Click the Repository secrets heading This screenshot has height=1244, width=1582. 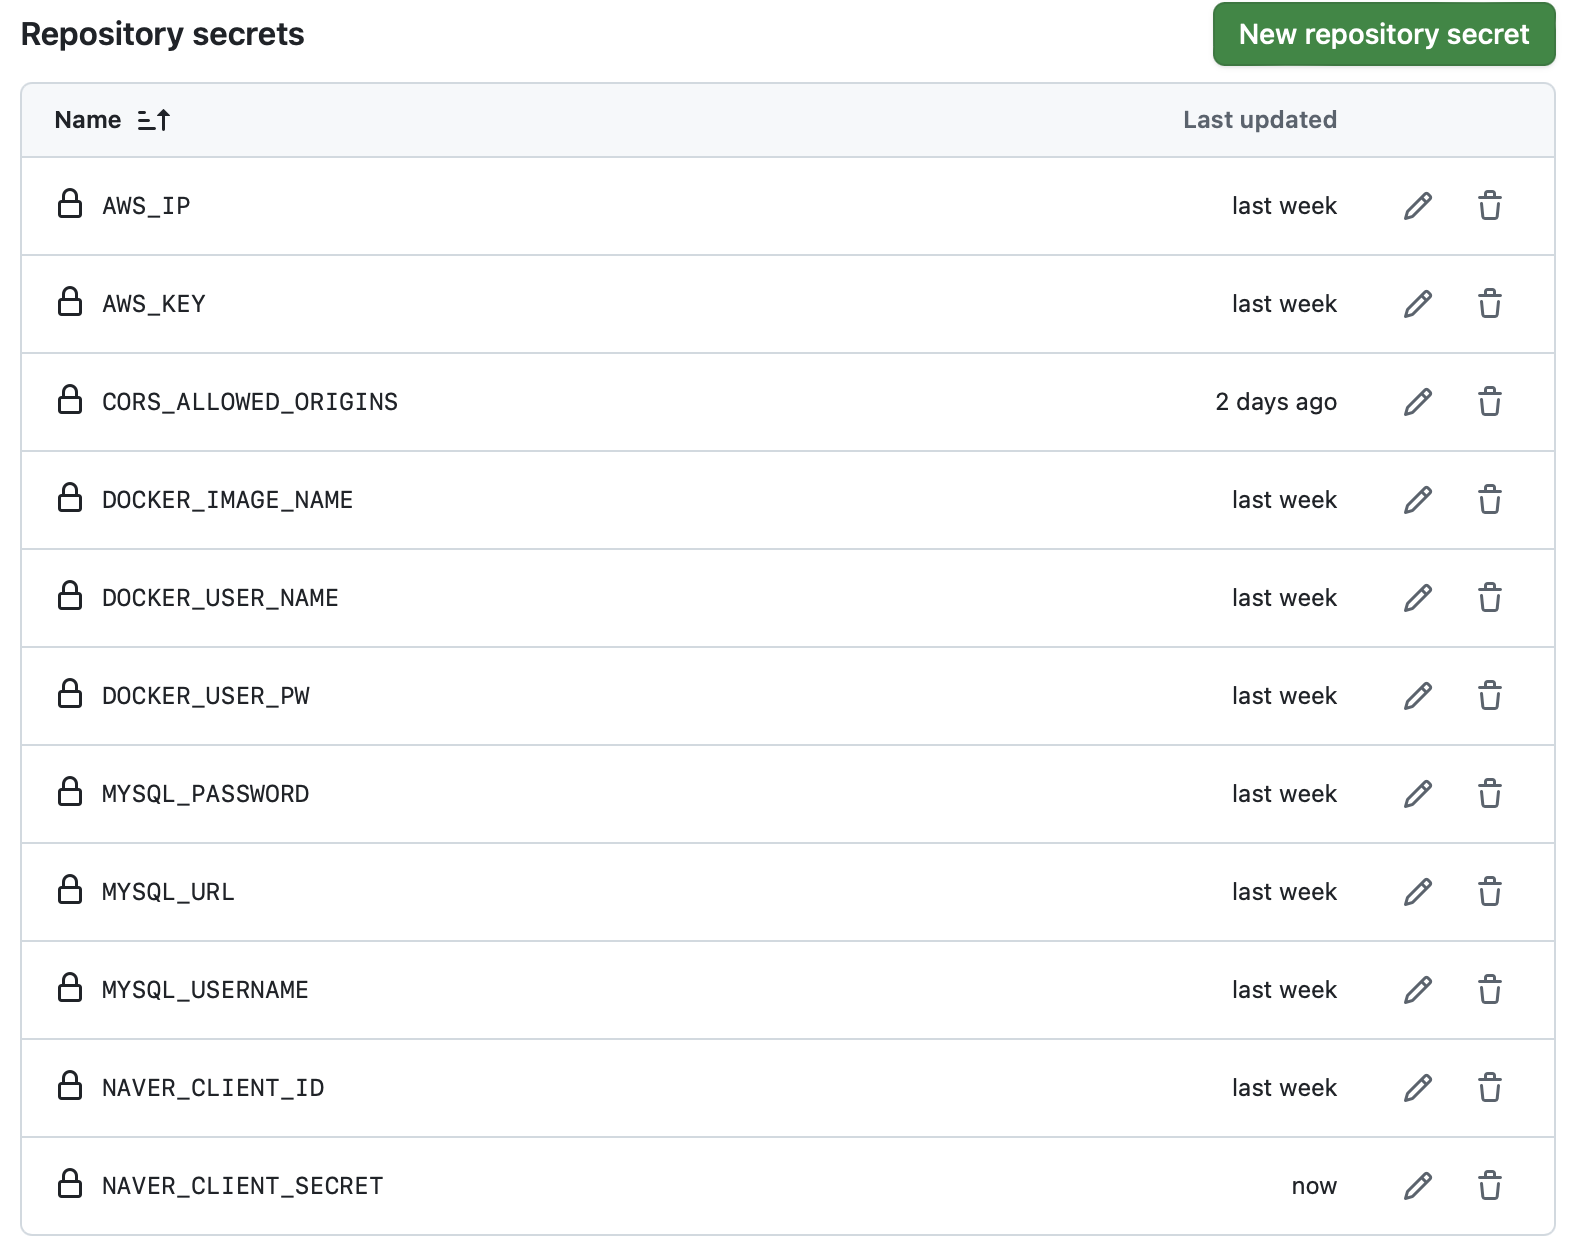163,34
